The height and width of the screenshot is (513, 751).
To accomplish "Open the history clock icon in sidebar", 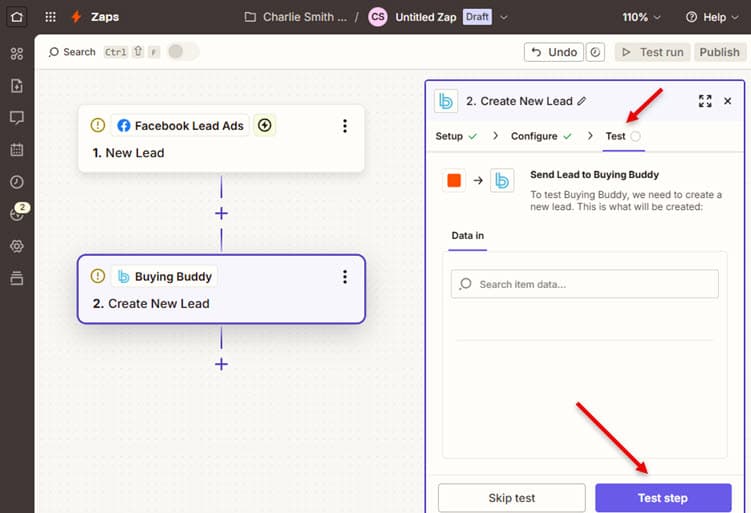I will 17,182.
